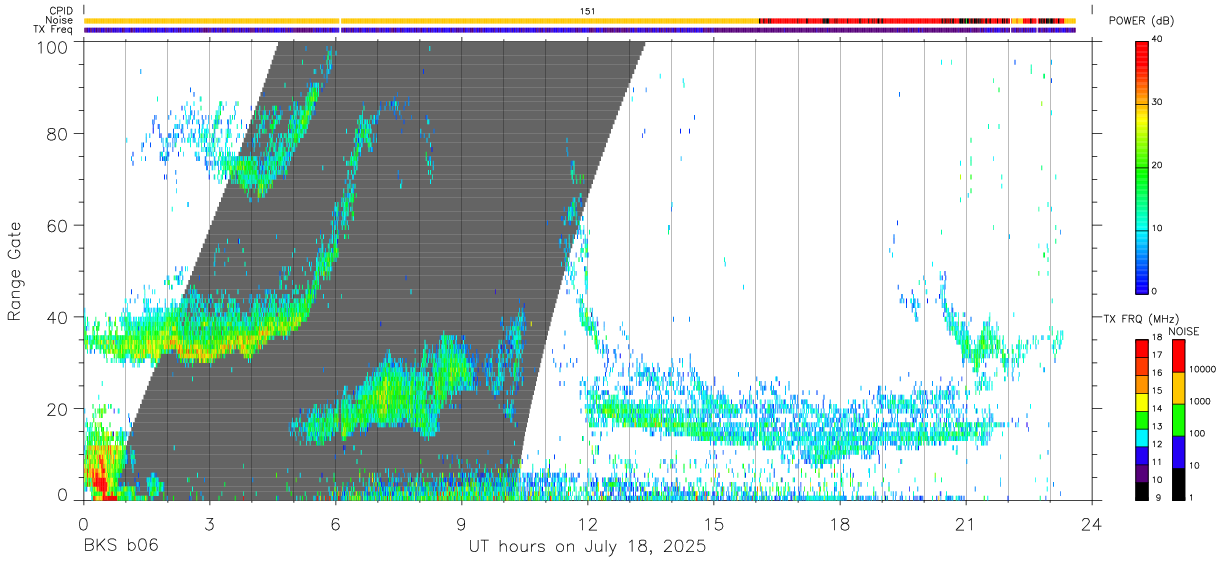This screenshot has width=1228, height=567.
Task: Click the 10000 label on noise scale
Action: point(1202,369)
